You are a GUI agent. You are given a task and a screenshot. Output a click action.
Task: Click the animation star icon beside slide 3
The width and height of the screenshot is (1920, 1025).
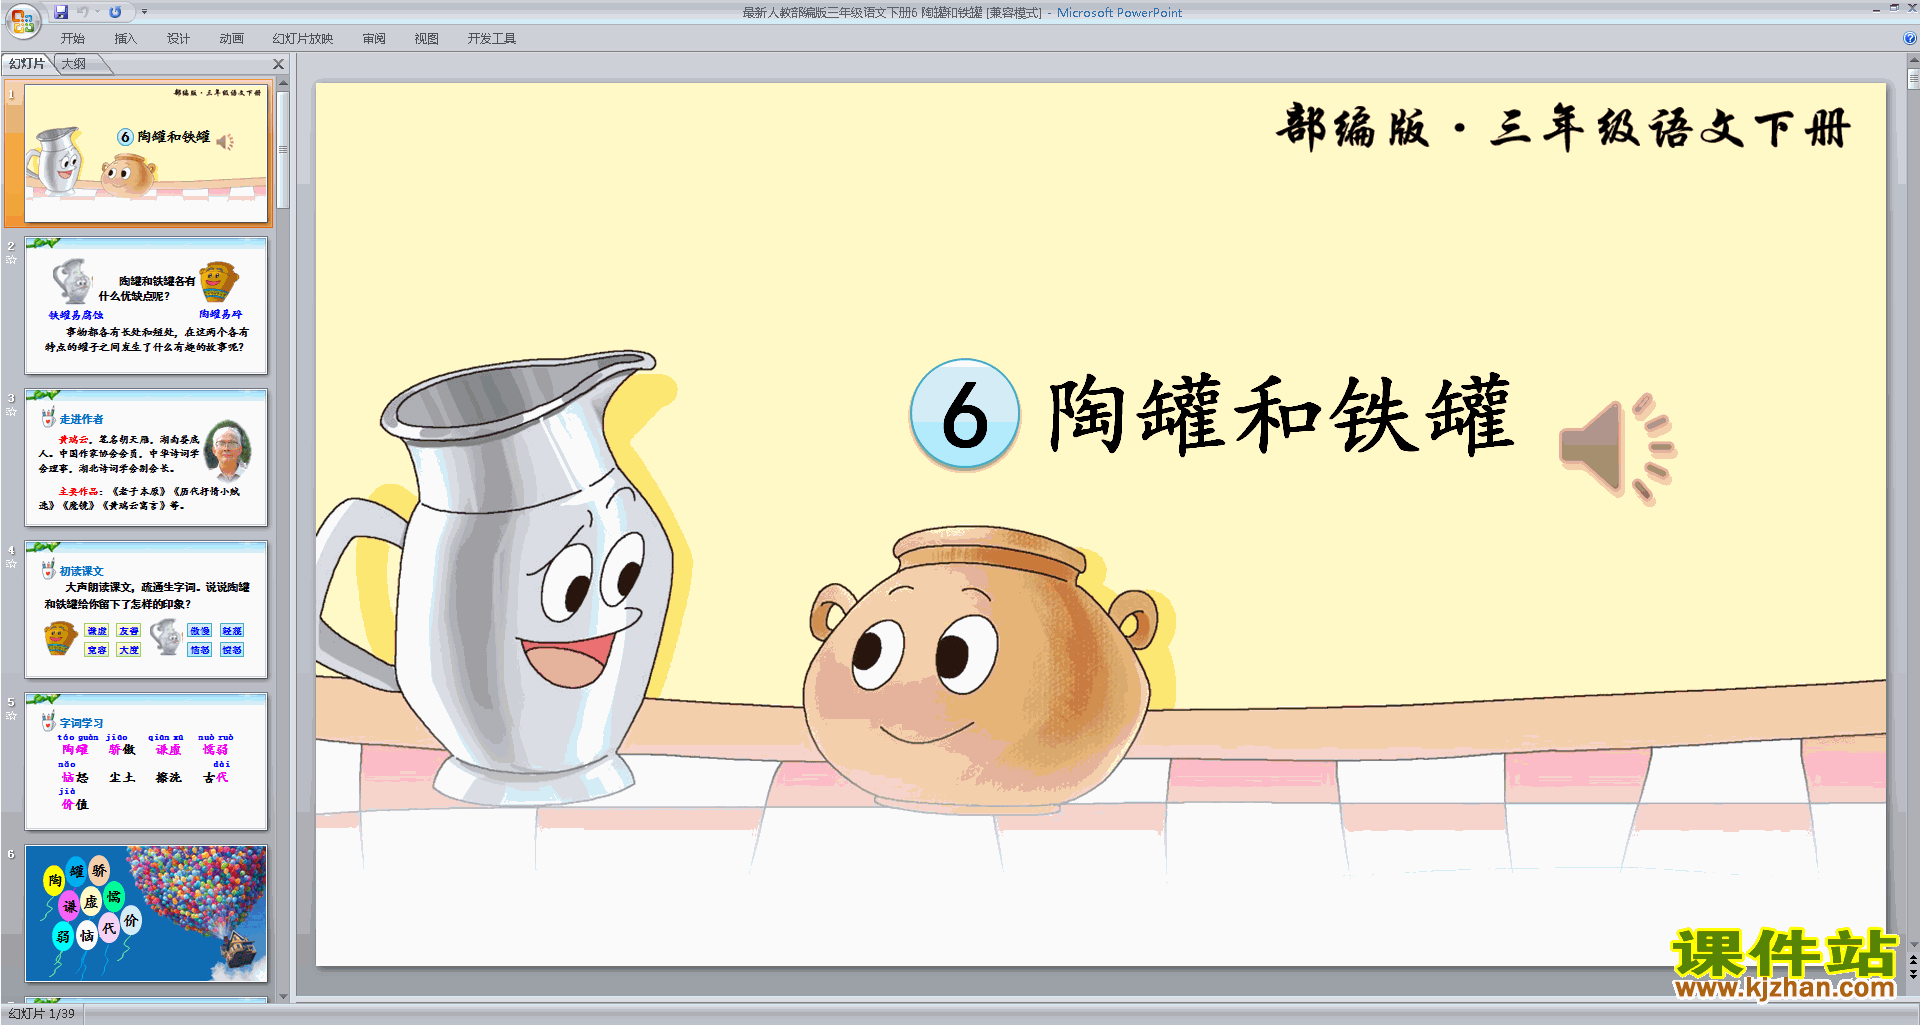pos(11,412)
